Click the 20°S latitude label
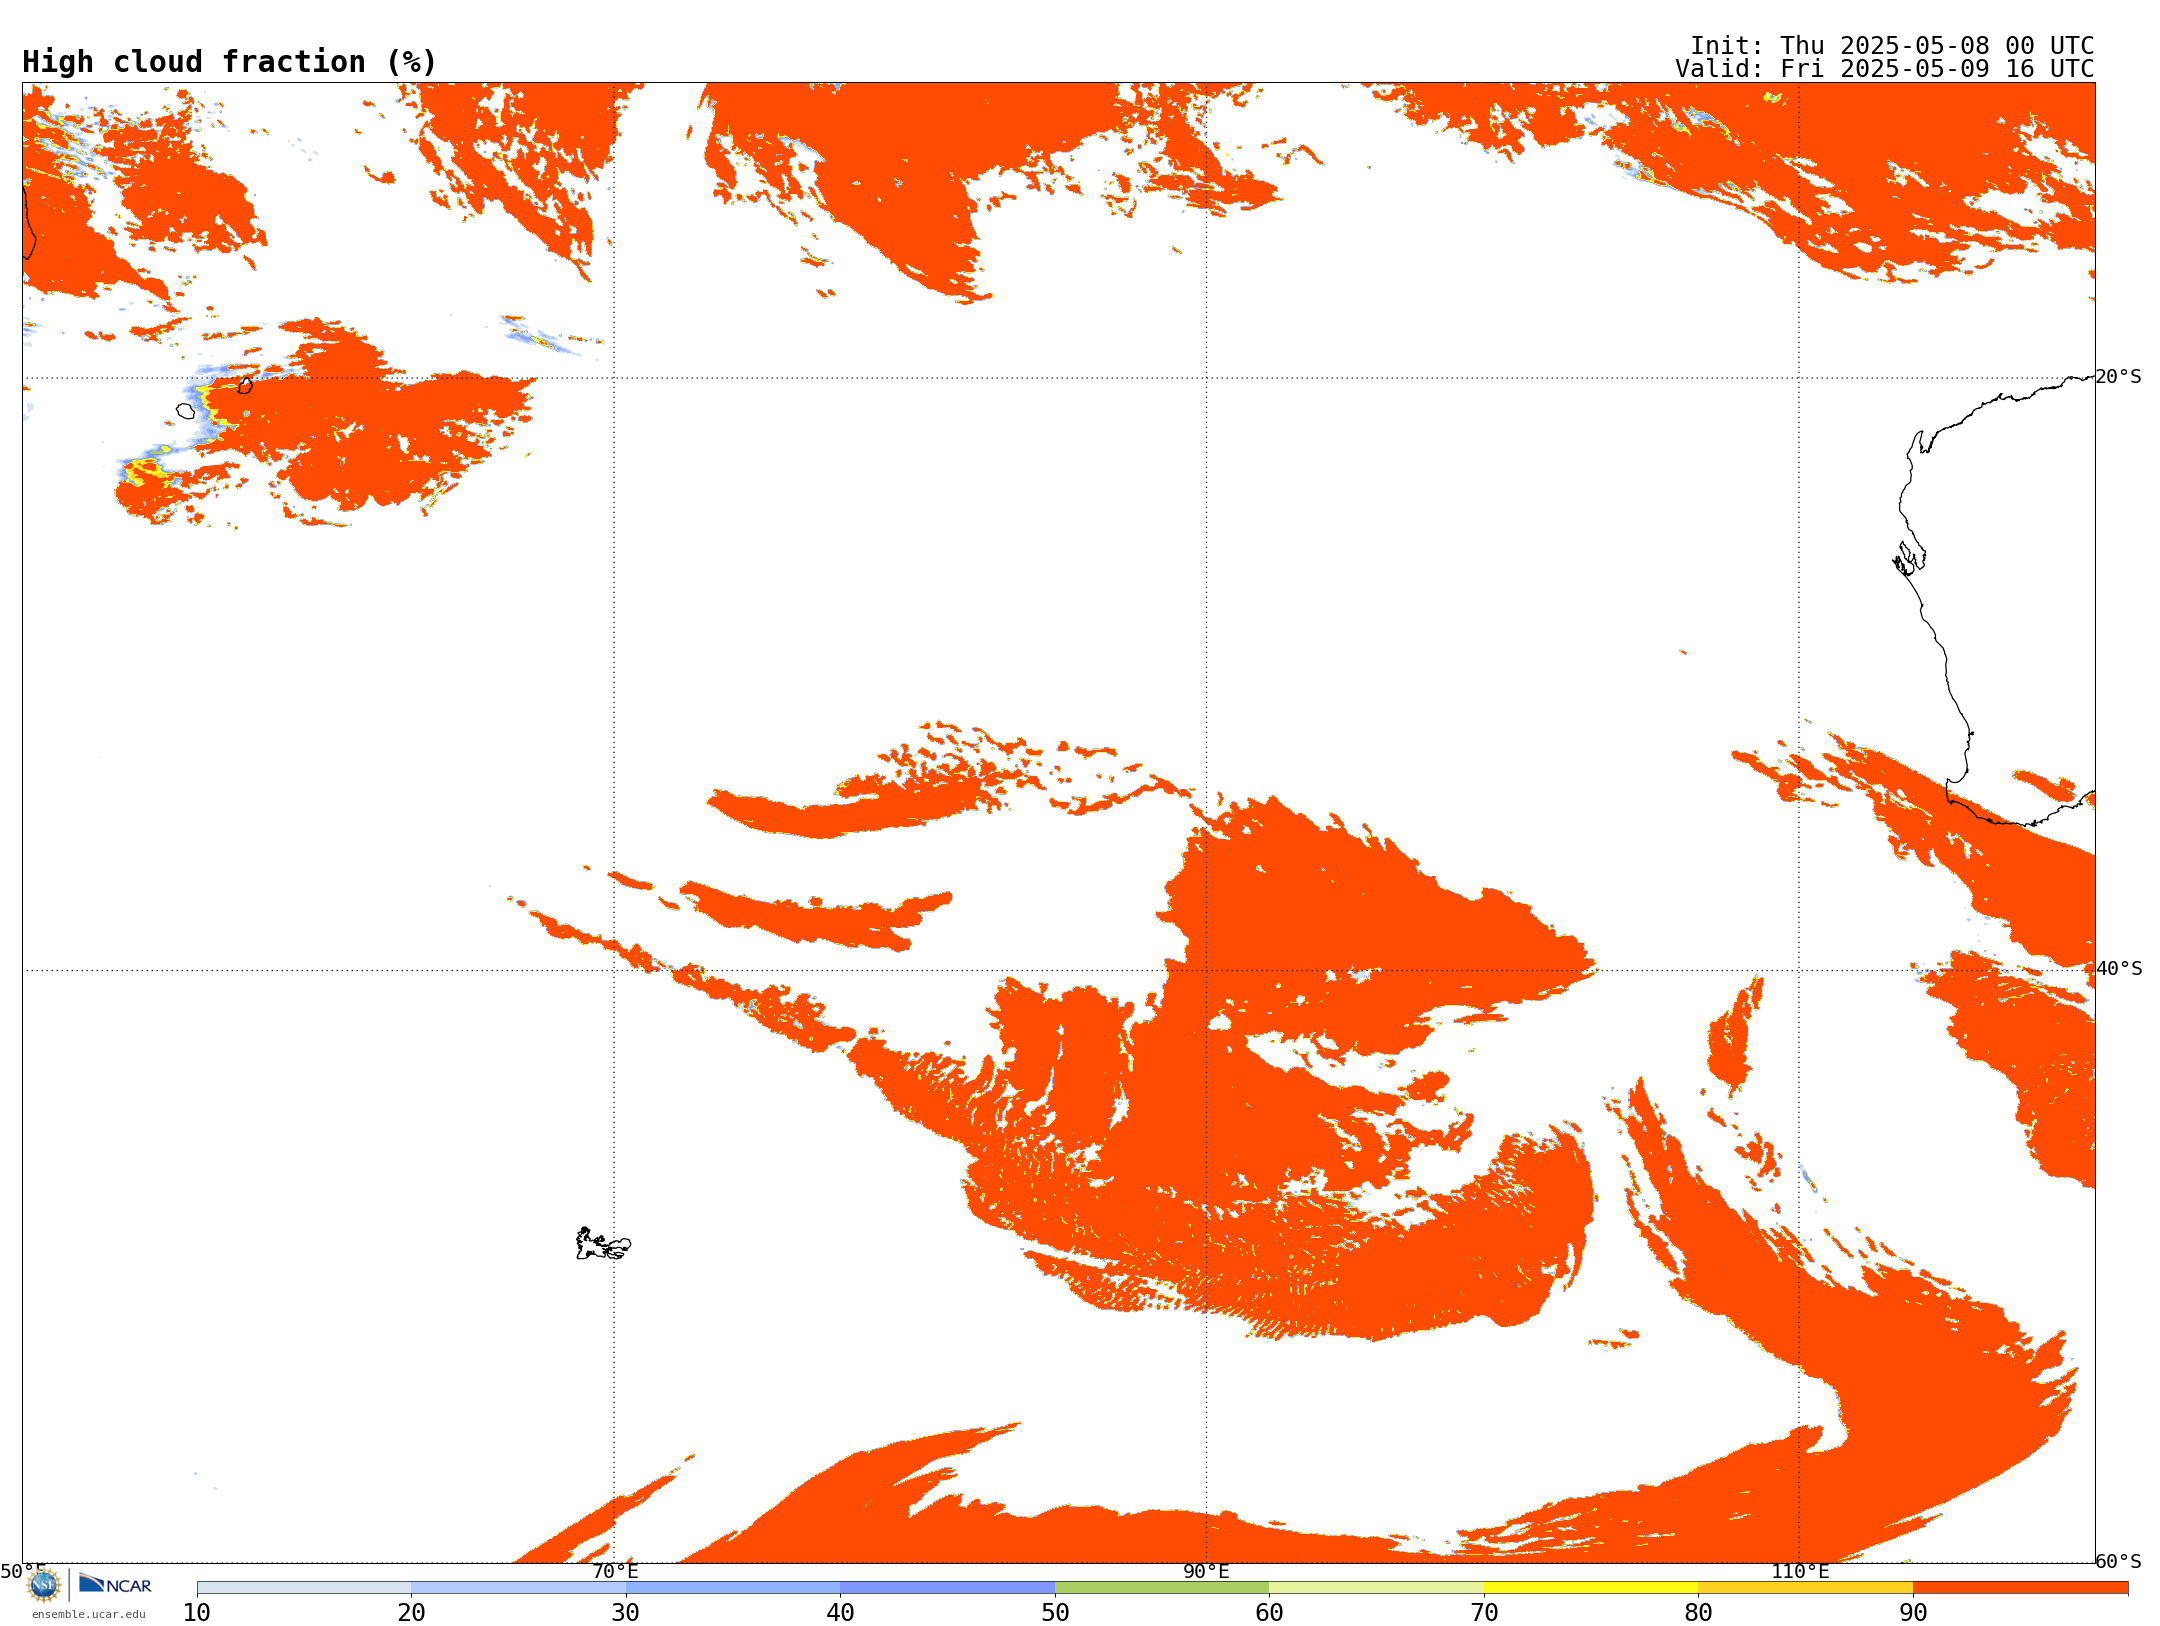2160x1626 pixels. click(x=2118, y=377)
